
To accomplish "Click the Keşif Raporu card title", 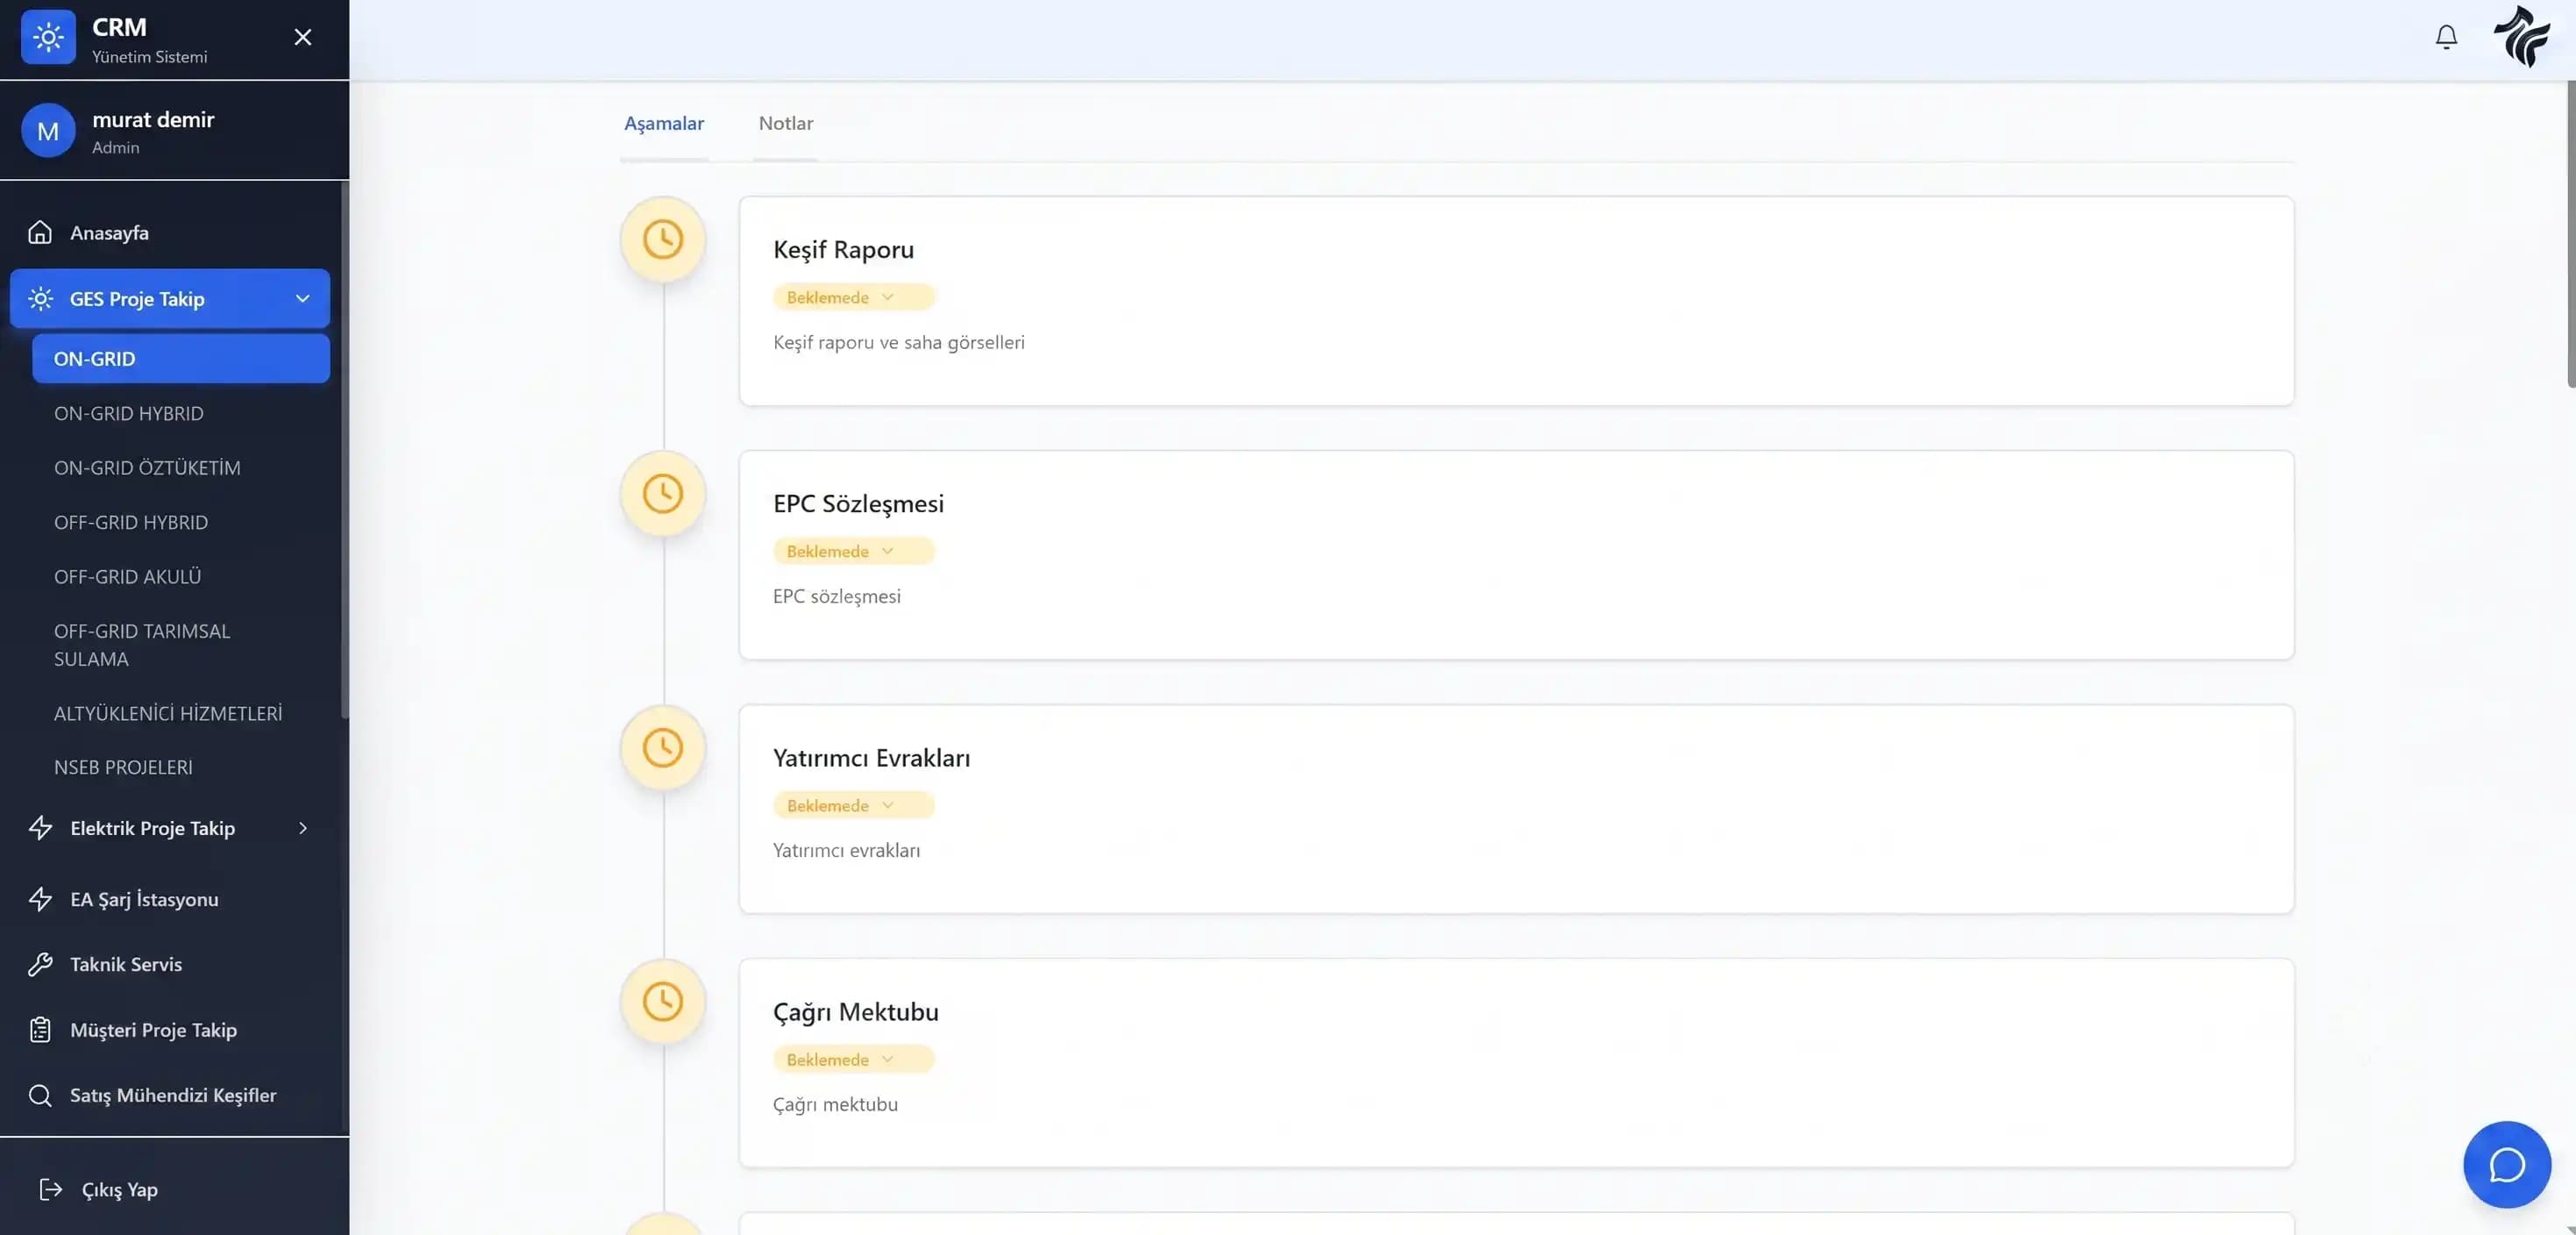I will (843, 249).
